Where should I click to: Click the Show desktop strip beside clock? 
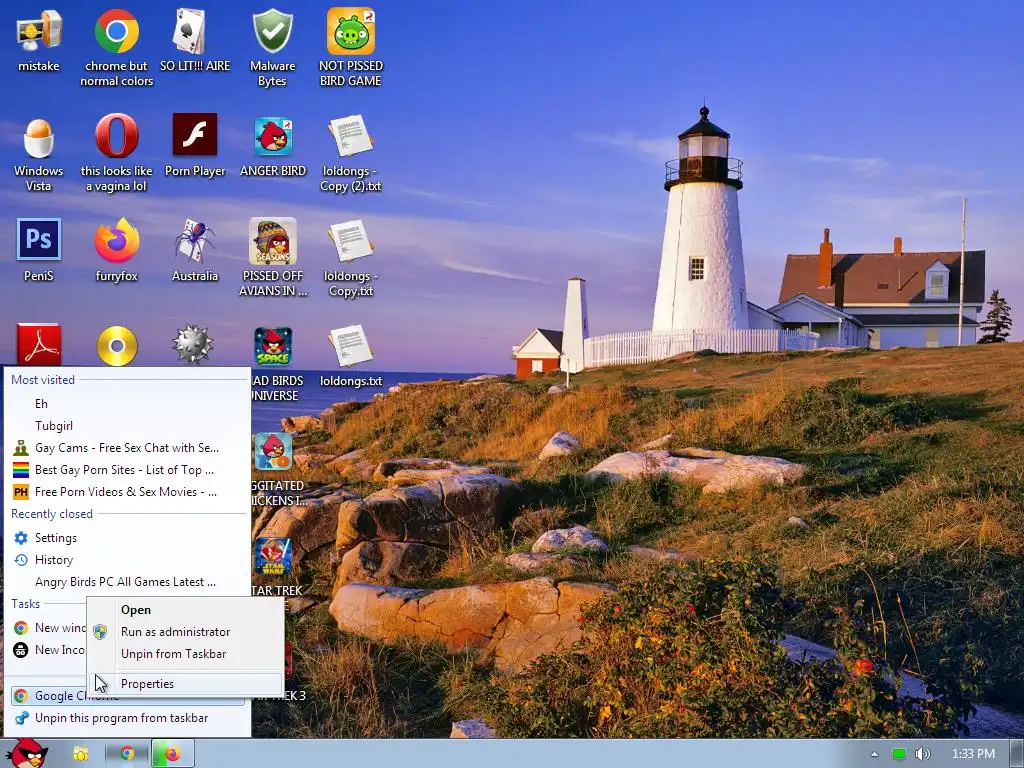coord(1017,754)
